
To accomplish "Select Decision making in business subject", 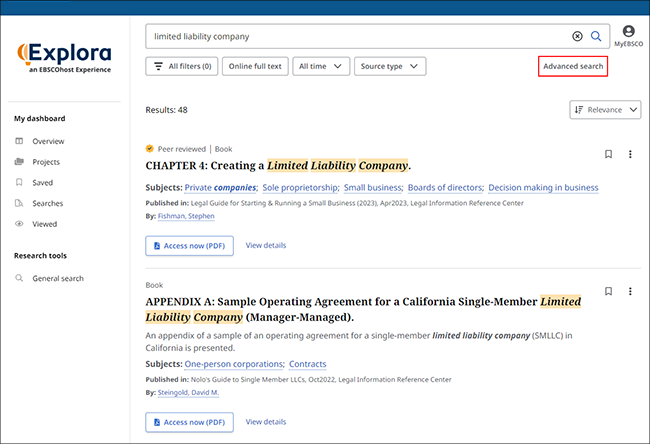I will click(543, 188).
